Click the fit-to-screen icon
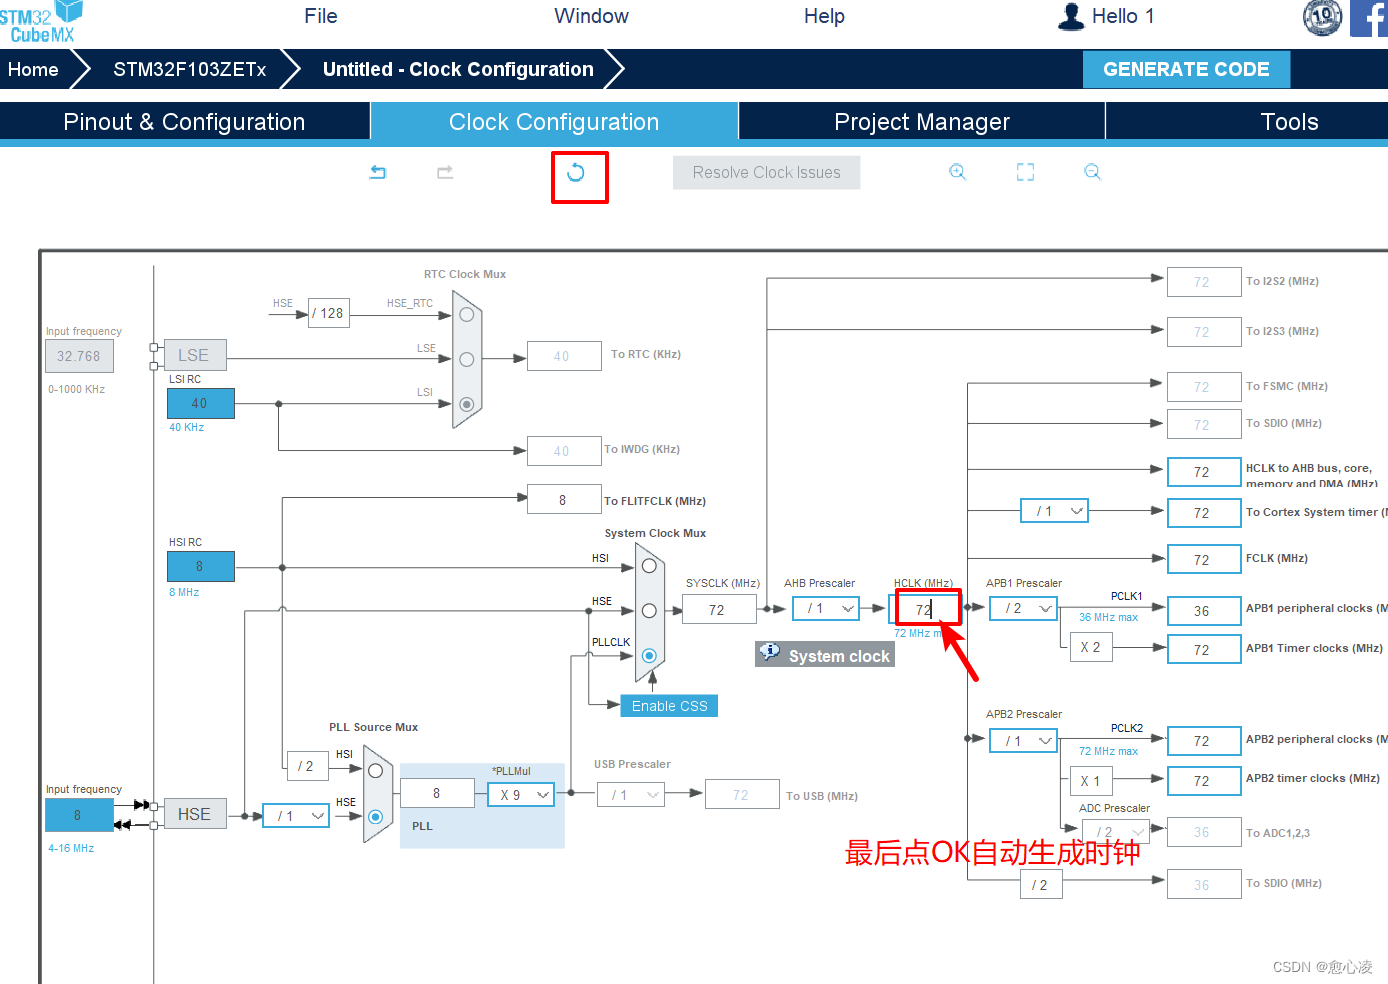 [1025, 172]
